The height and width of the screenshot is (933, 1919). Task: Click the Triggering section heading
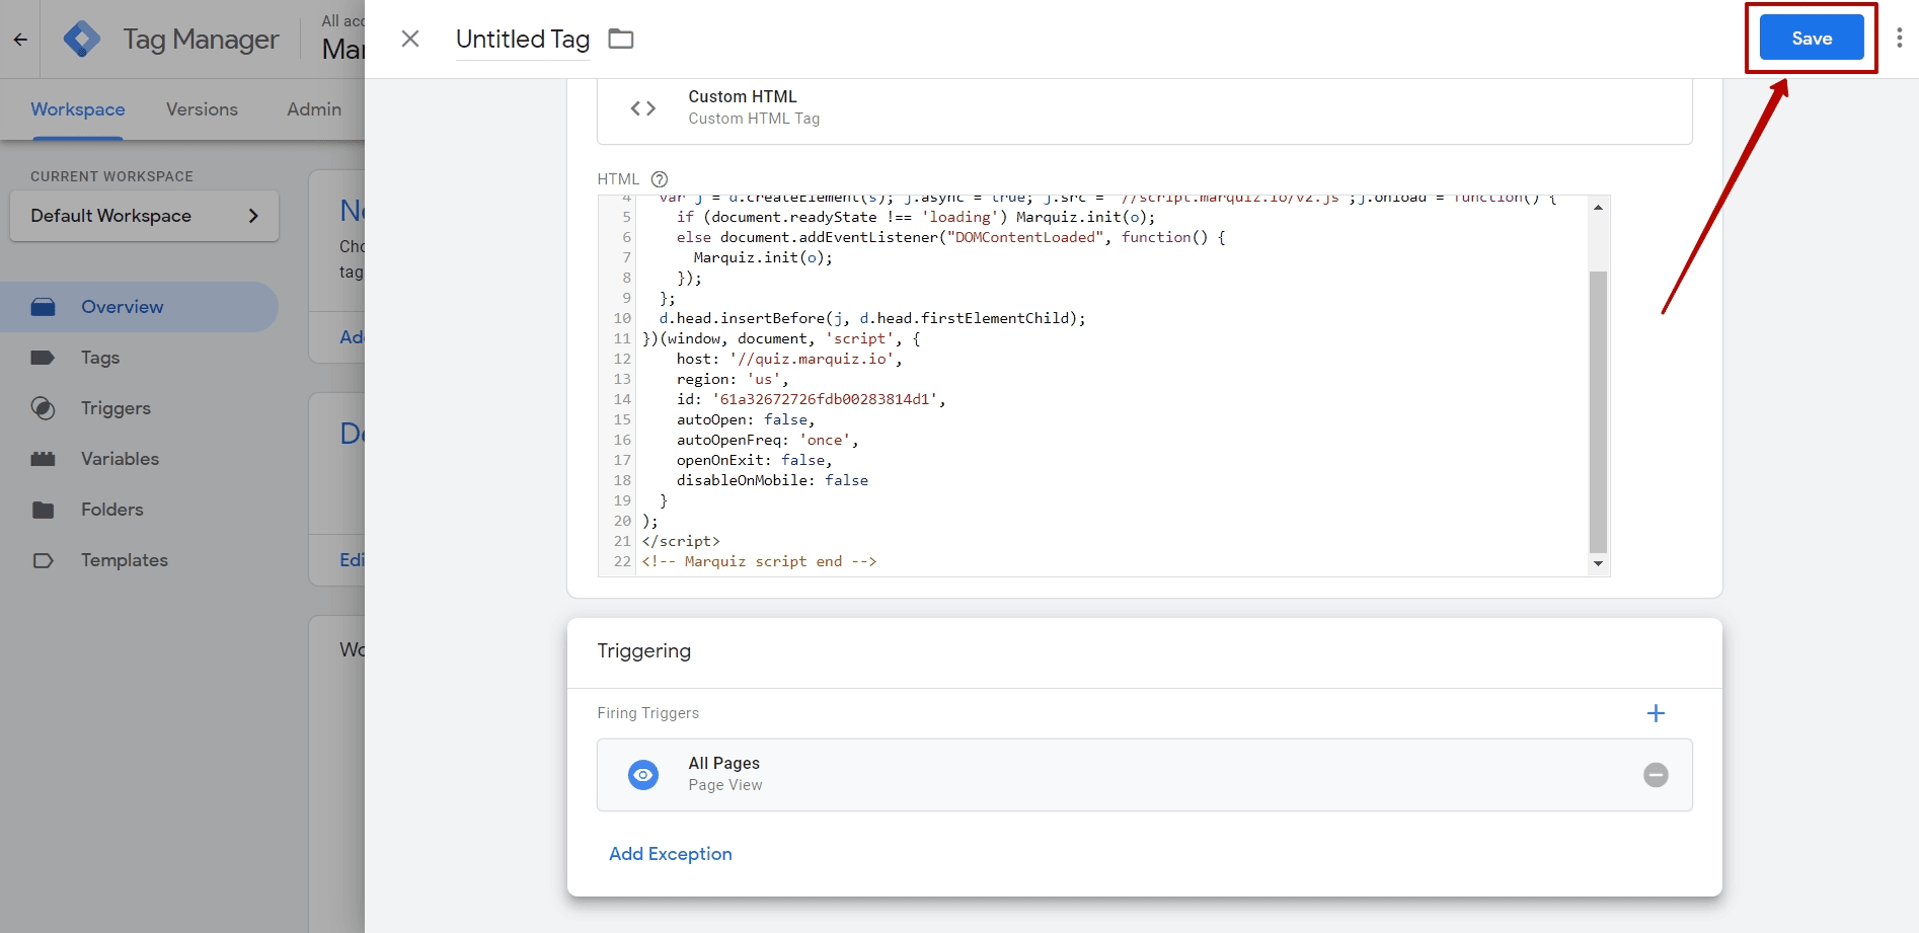coord(644,651)
